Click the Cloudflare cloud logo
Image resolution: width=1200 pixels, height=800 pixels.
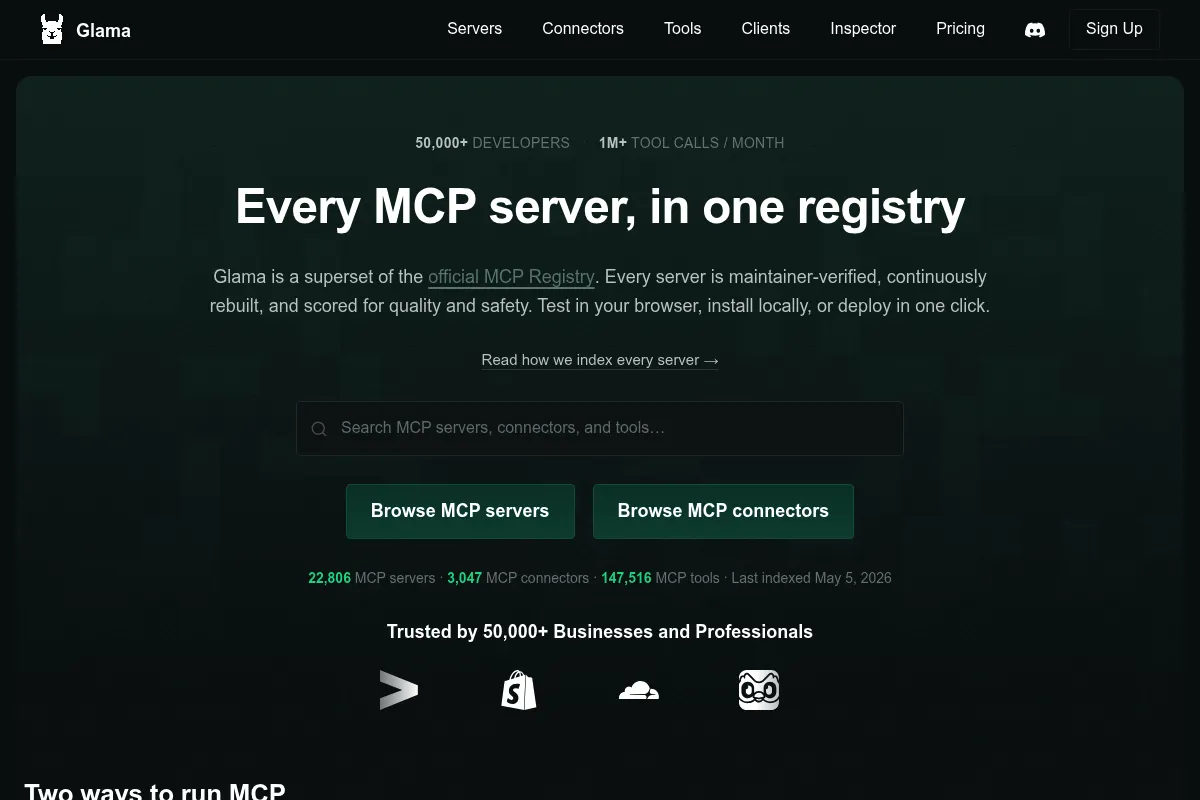[639, 690]
